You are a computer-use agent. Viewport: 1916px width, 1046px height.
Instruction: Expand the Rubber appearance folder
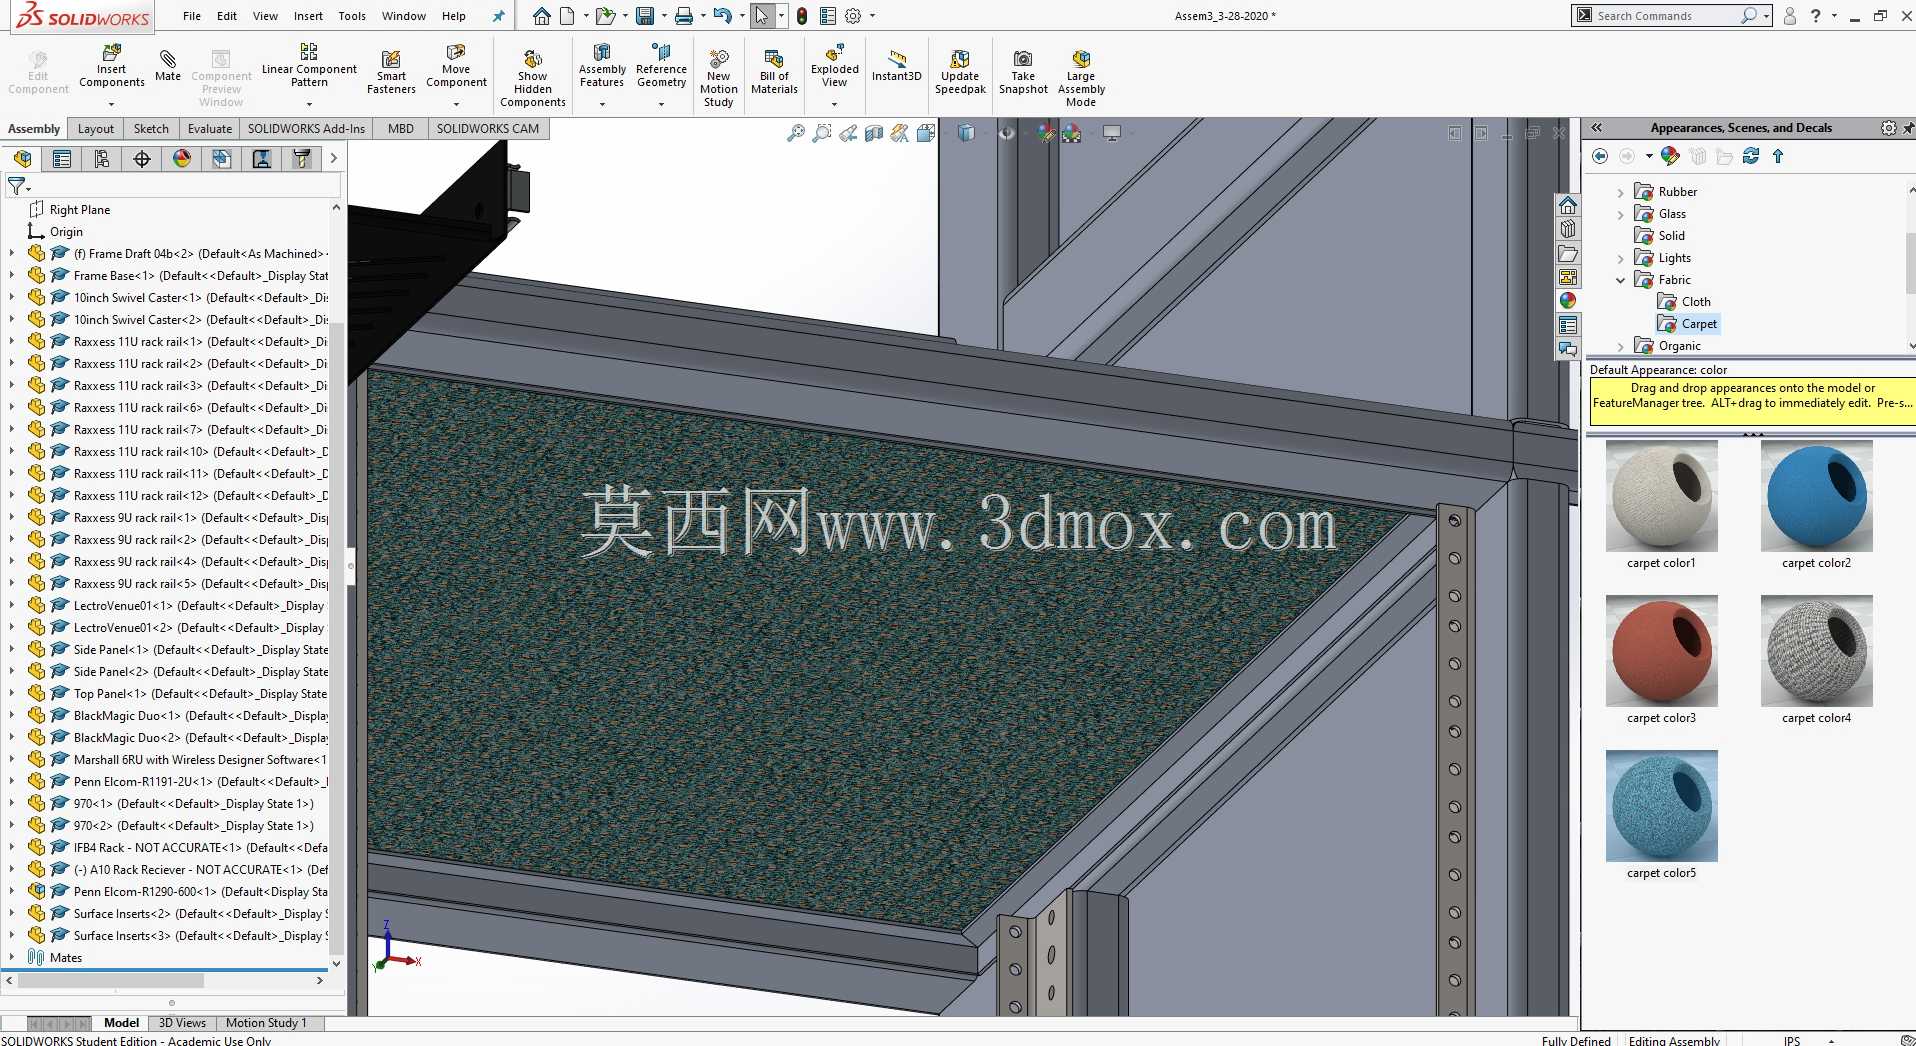pos(1621,192)
